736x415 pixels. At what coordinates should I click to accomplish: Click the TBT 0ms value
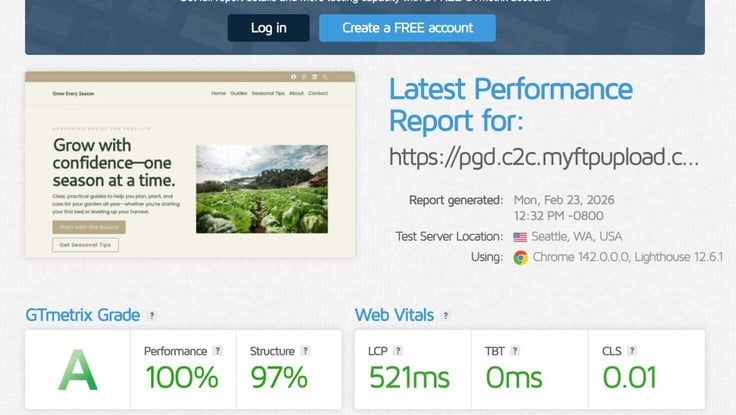(514, 377)
